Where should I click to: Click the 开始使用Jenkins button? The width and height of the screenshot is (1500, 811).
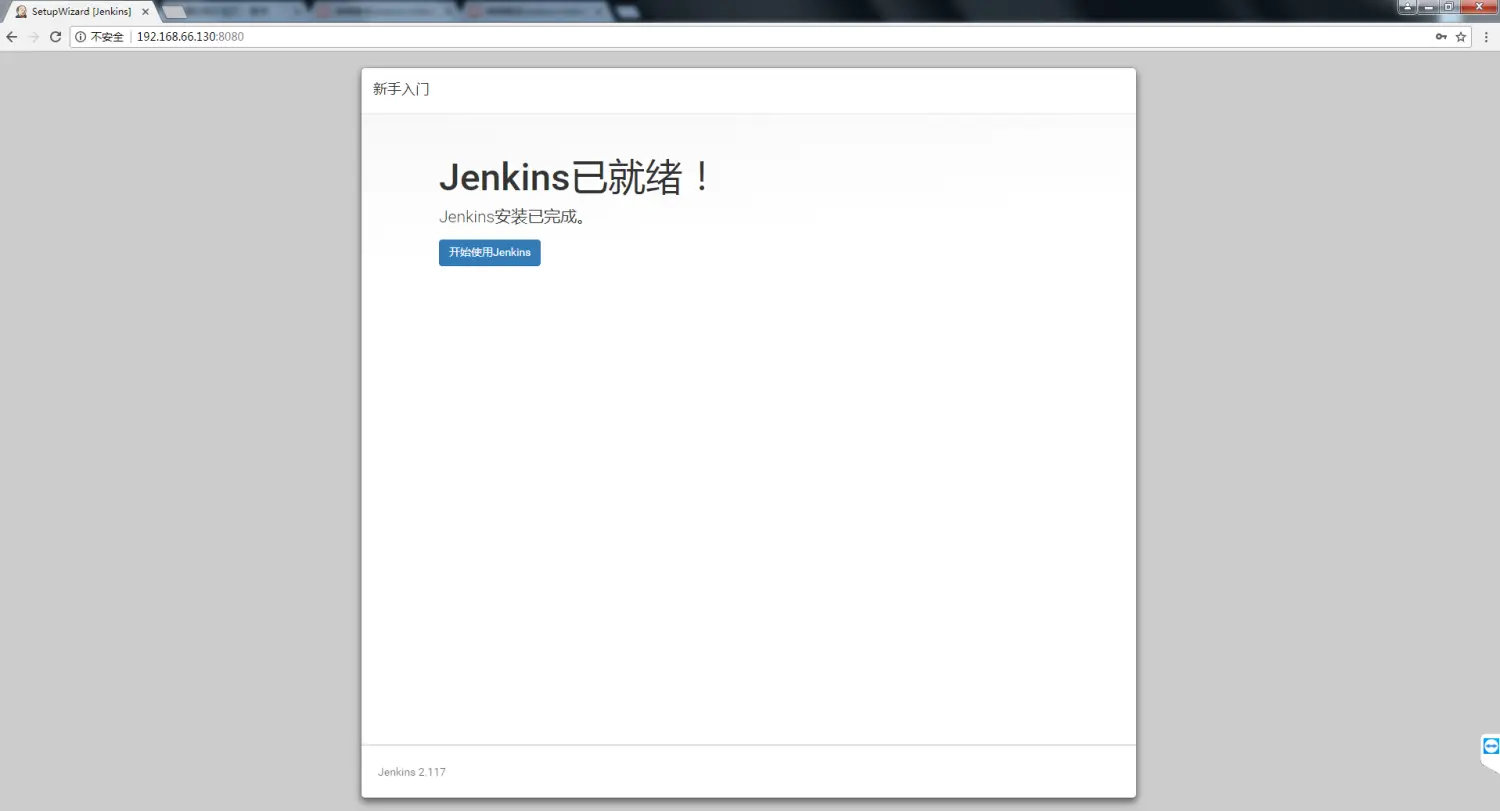(x=490, y=253)
